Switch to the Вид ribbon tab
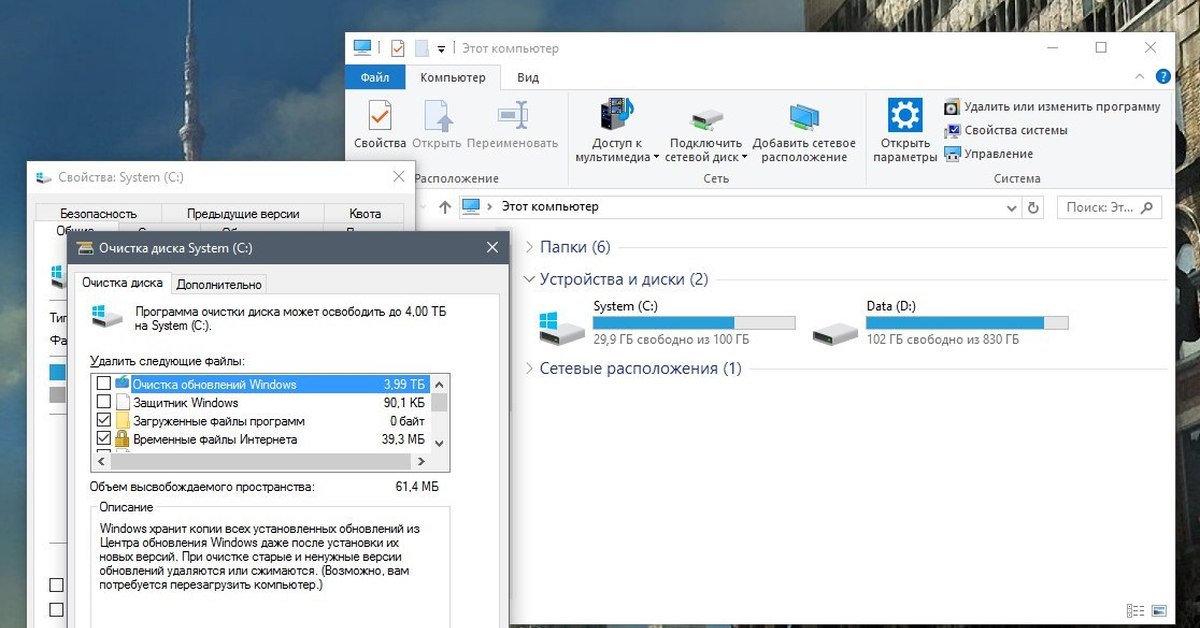 [528, 77]
